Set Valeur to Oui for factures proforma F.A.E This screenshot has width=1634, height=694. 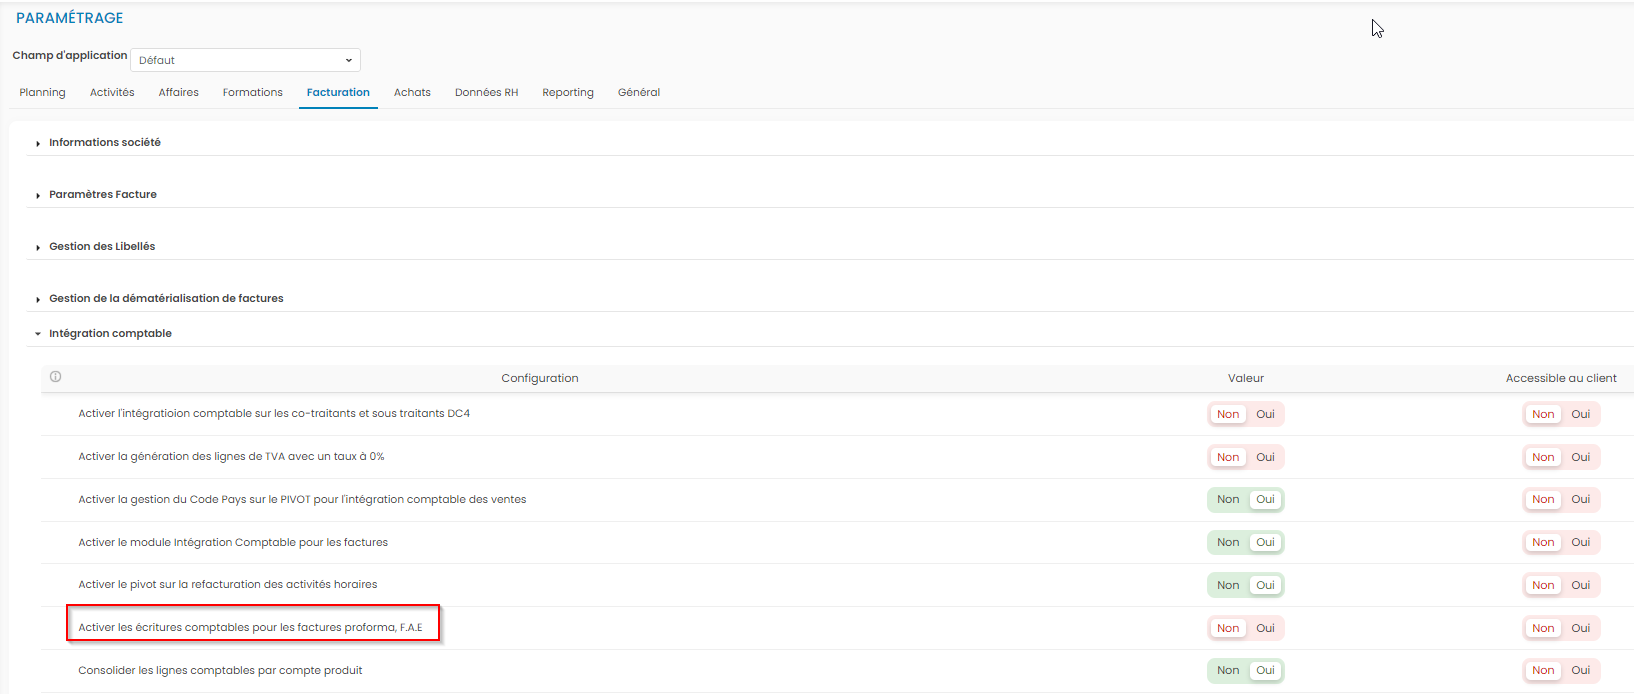coord(1265,628)
